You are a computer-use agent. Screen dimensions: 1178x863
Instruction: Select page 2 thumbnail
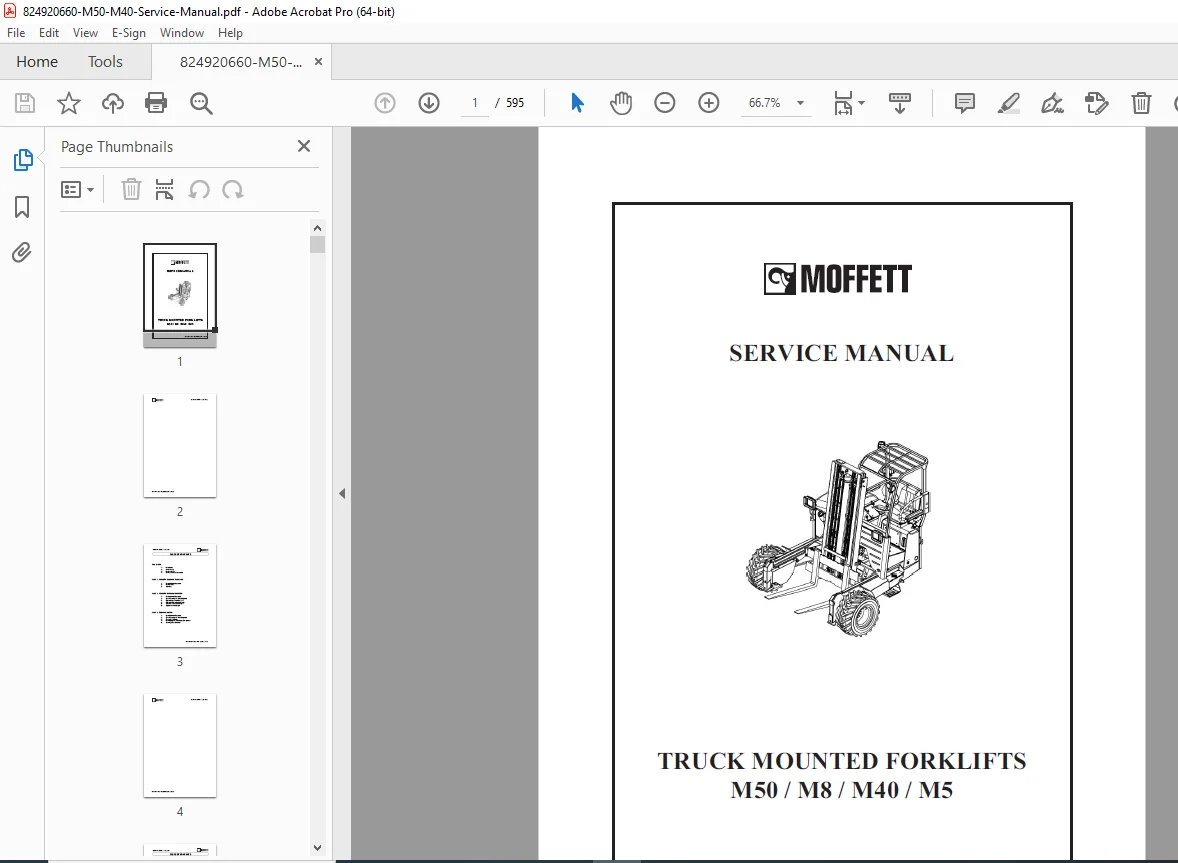point(180,445)
